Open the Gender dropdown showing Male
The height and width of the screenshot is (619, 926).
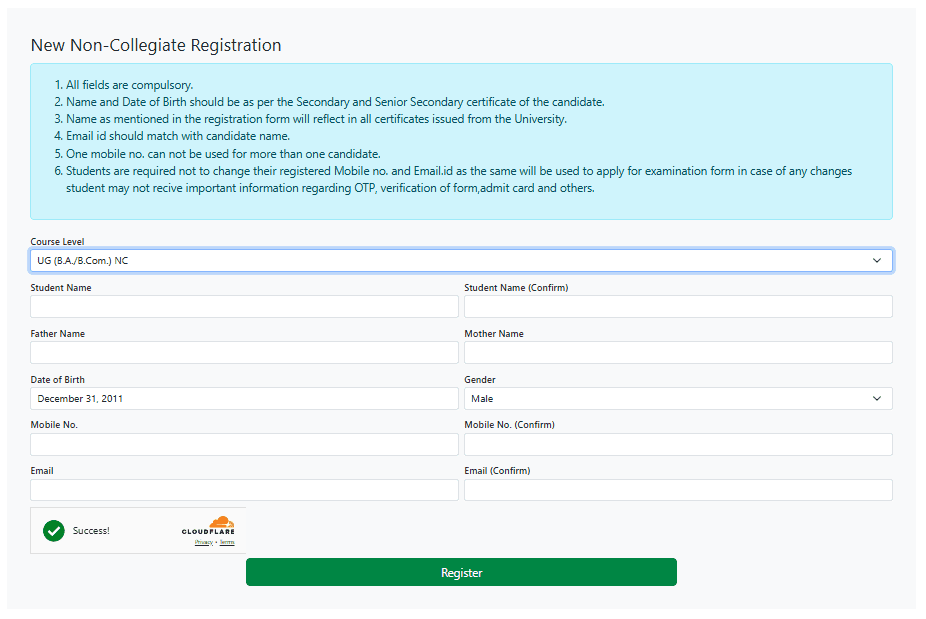[677, 398]
